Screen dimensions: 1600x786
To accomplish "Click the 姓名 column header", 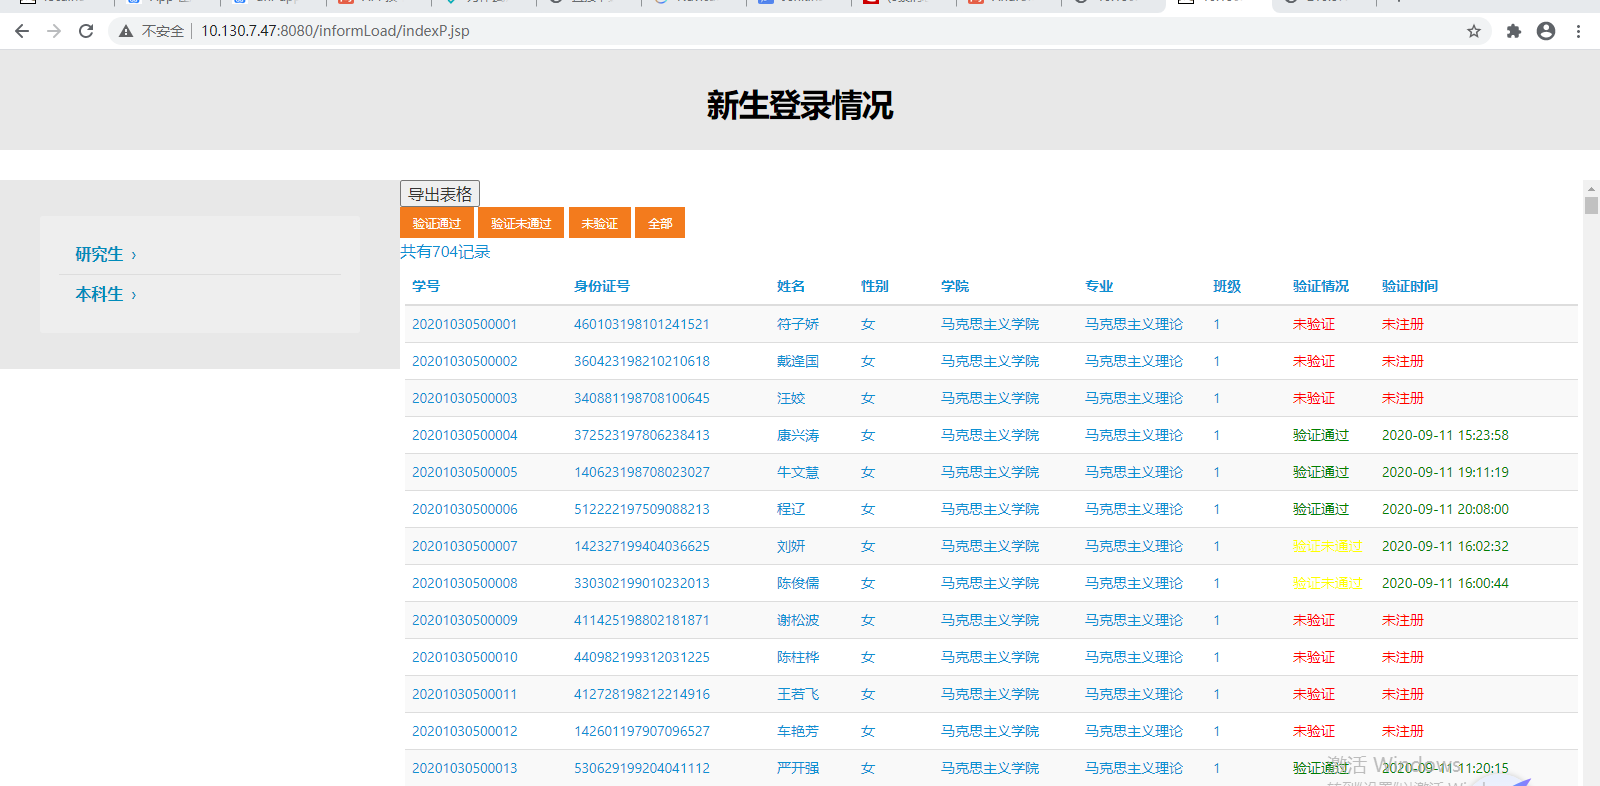I will pos(791,286).
